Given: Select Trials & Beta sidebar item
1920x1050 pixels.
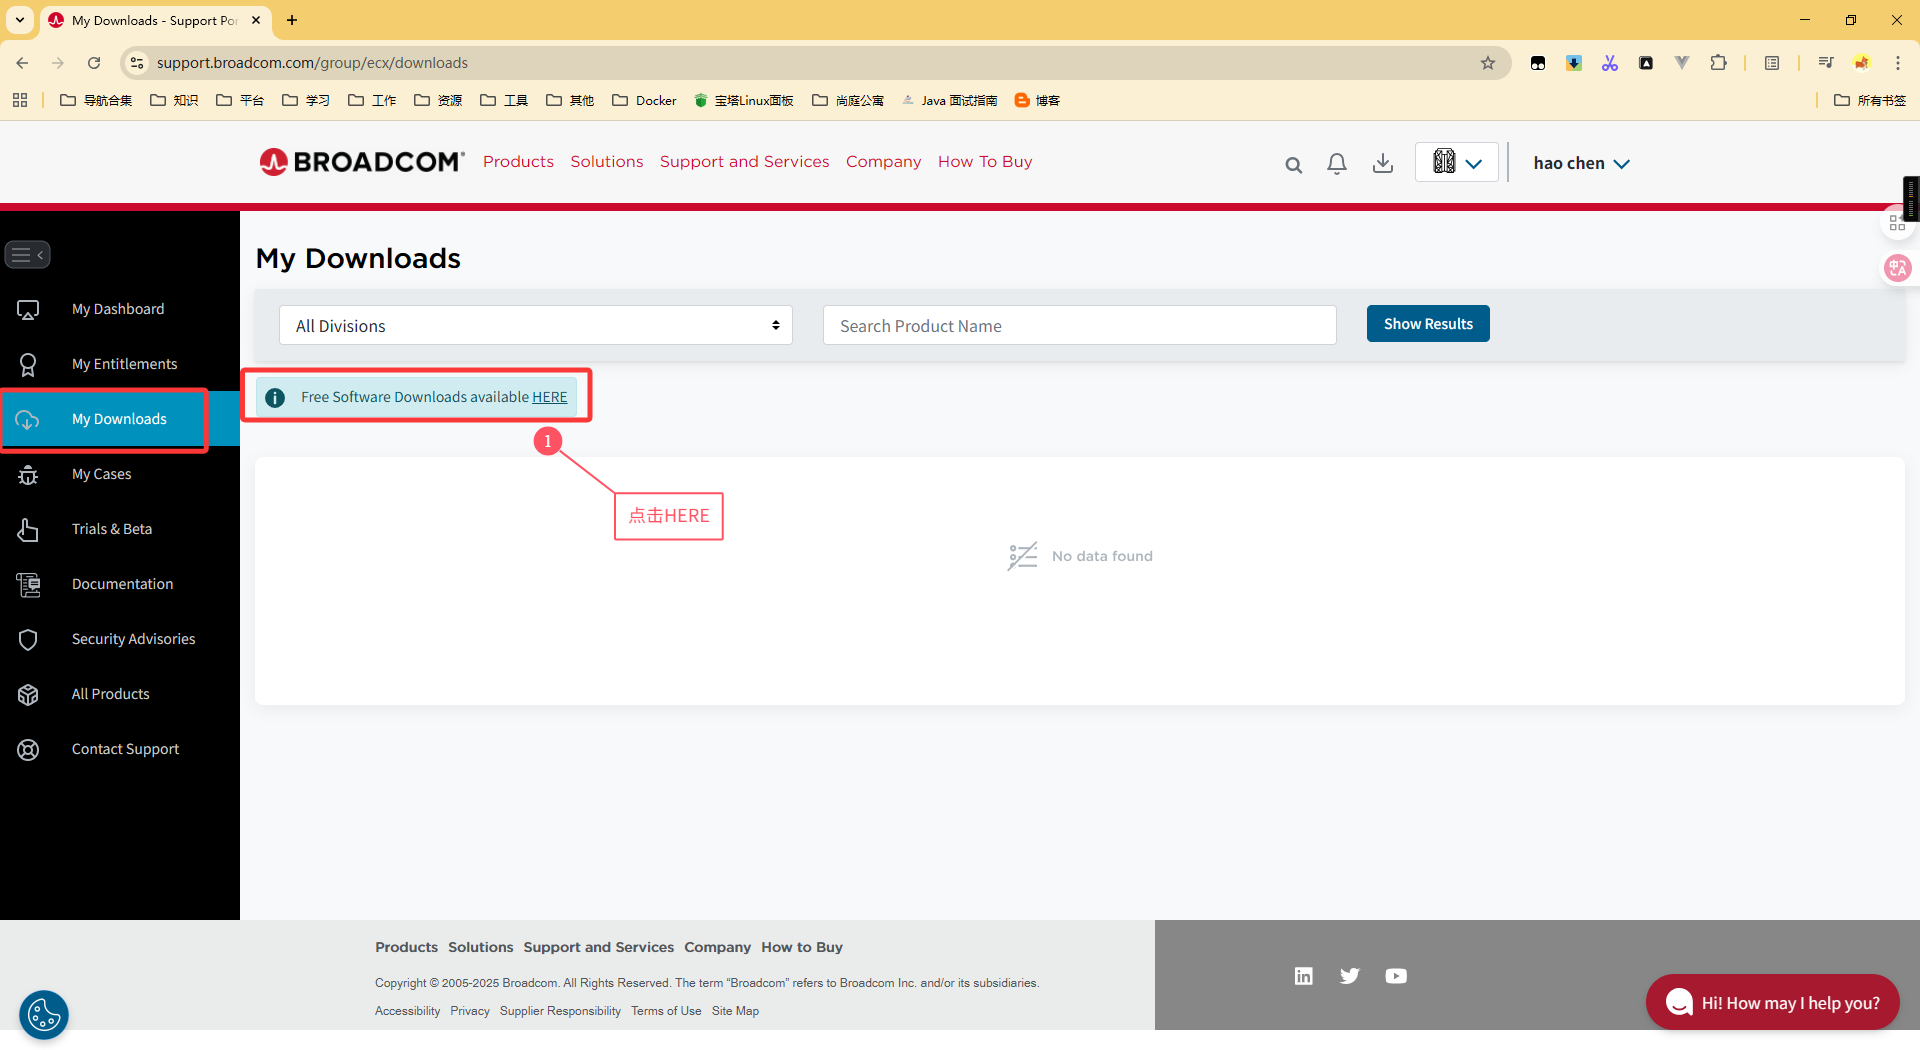Looking at the screenshot, I should (x=112, y=529).
